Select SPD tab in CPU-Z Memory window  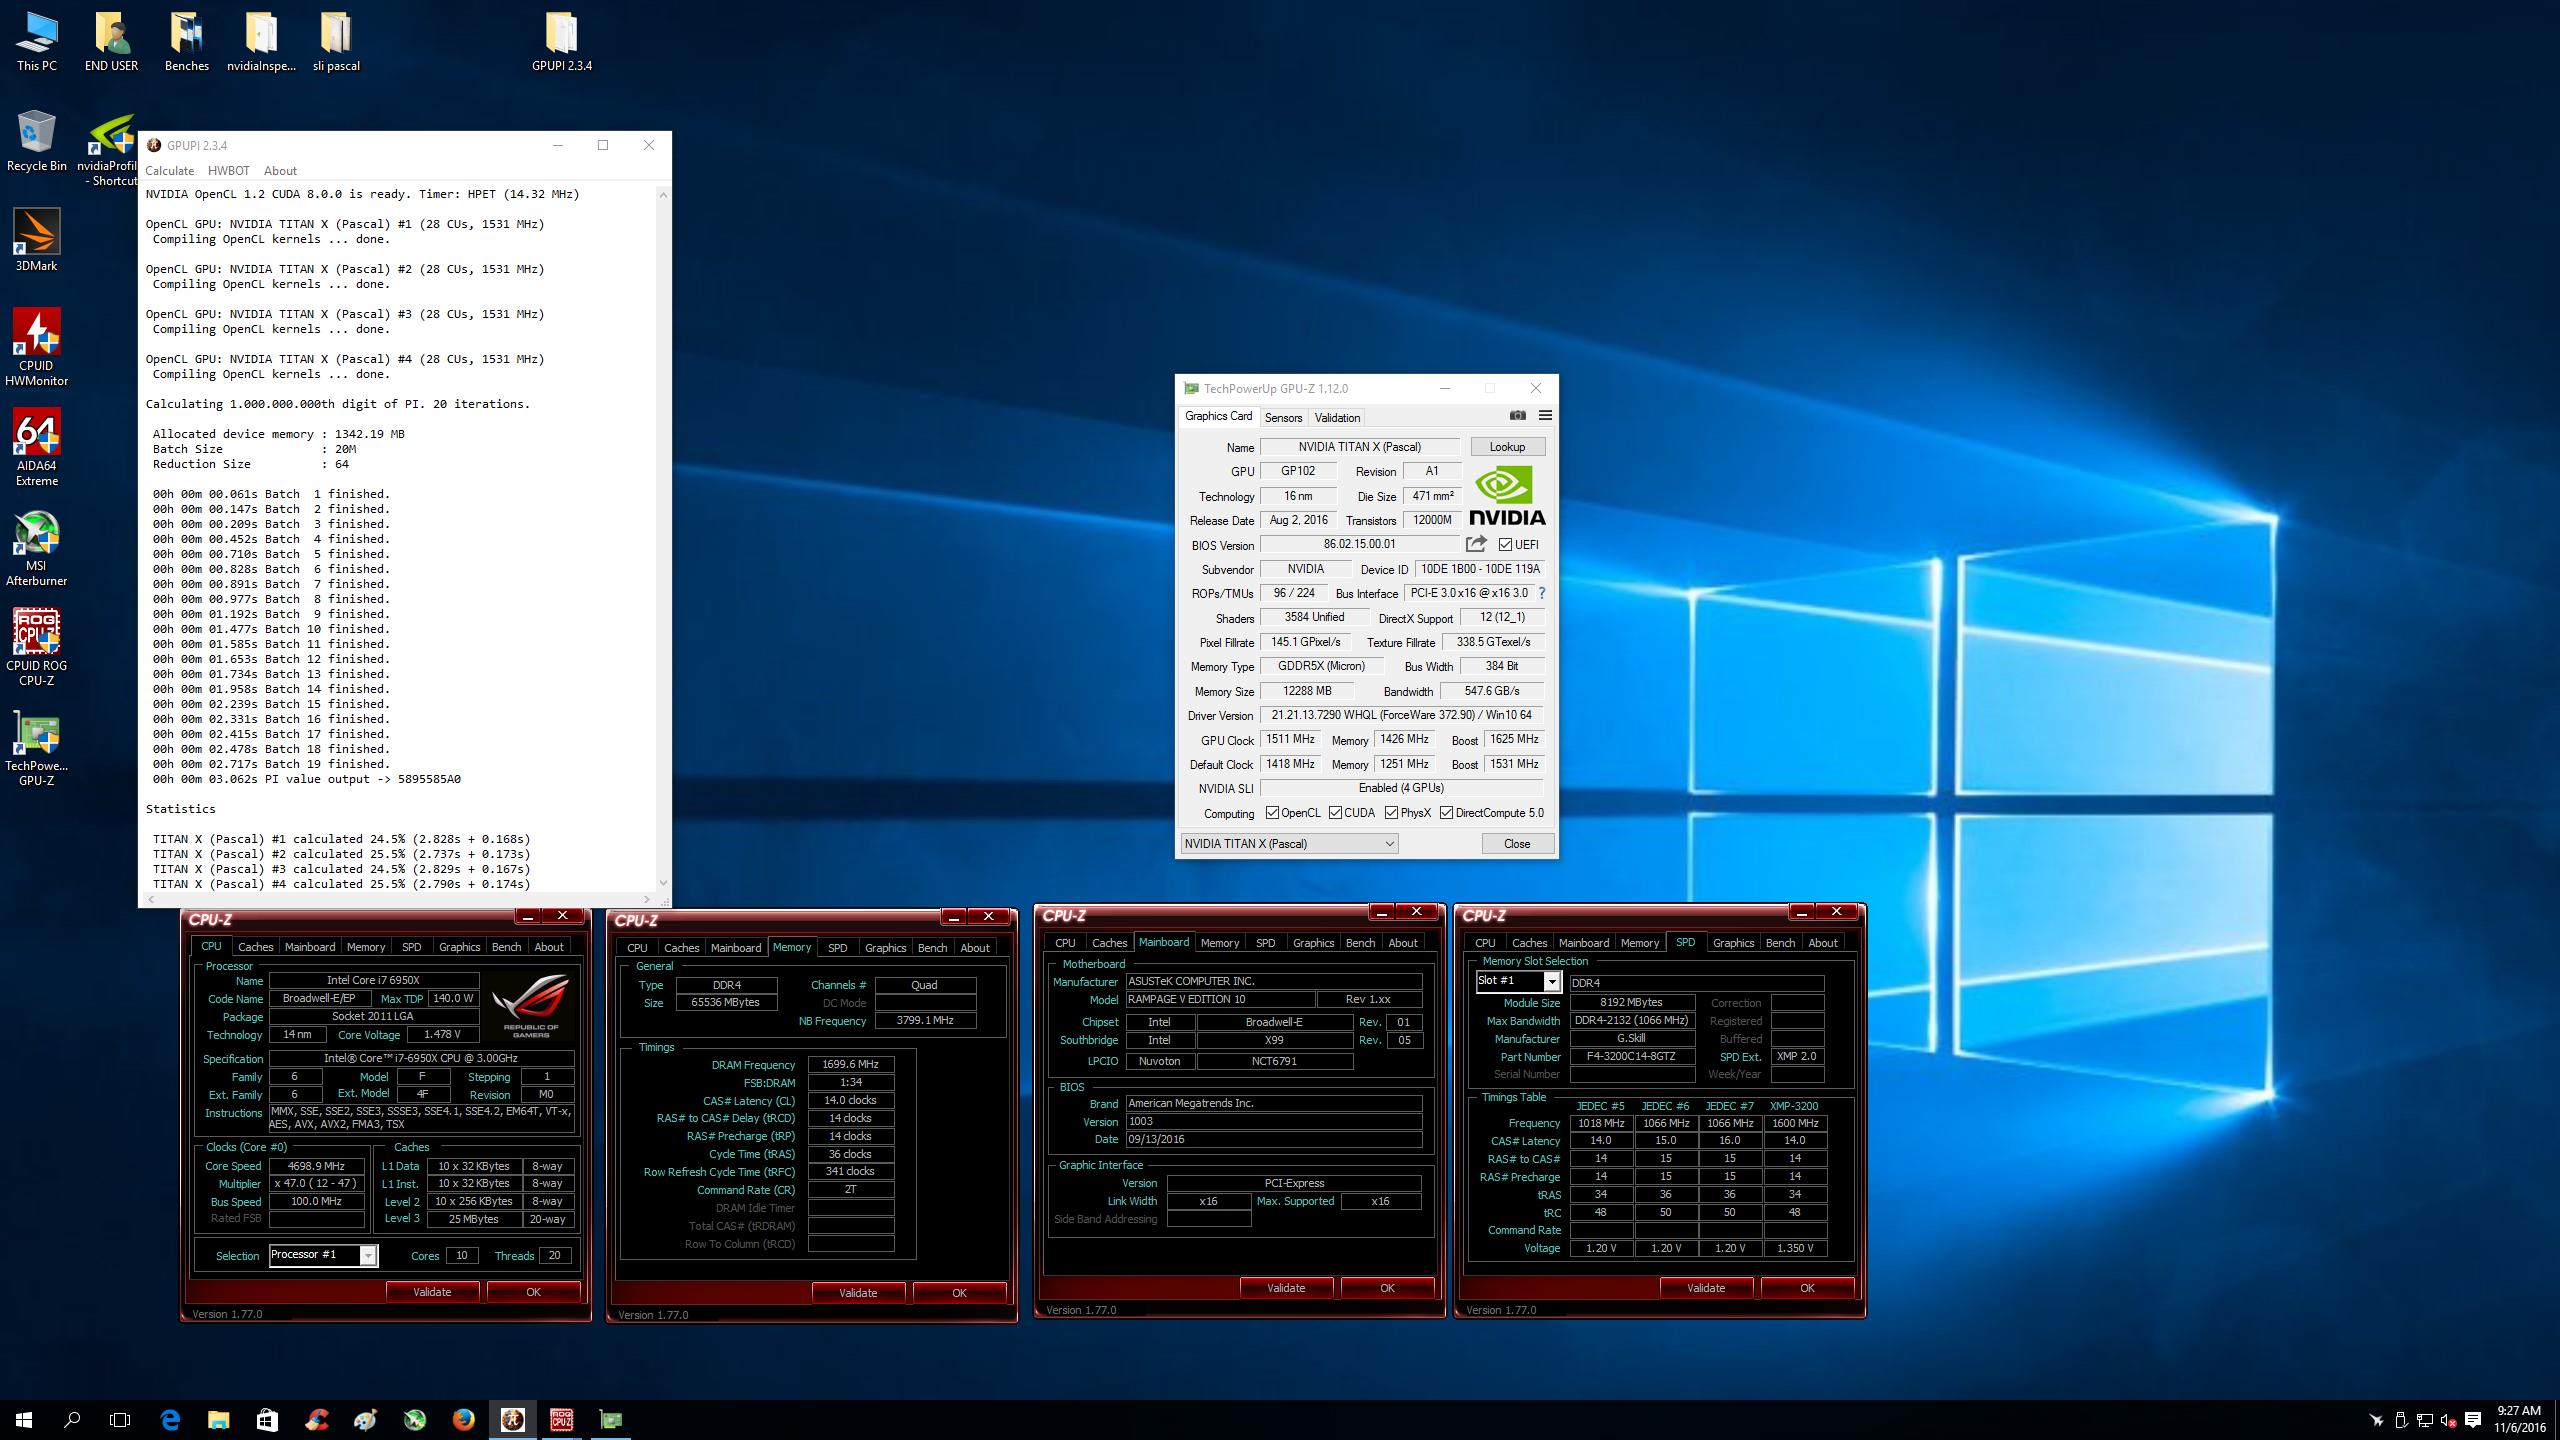pos(837,948)
